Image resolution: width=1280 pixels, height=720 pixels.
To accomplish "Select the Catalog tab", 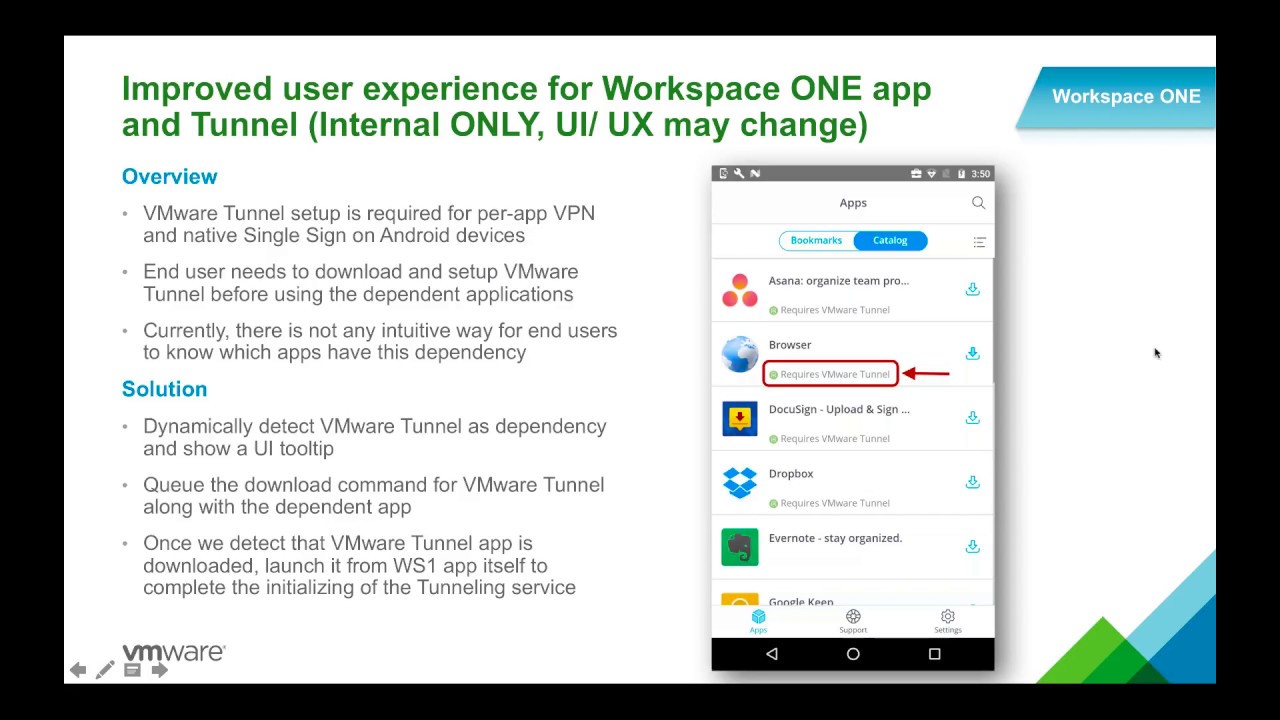I will [x=890, y=240].
